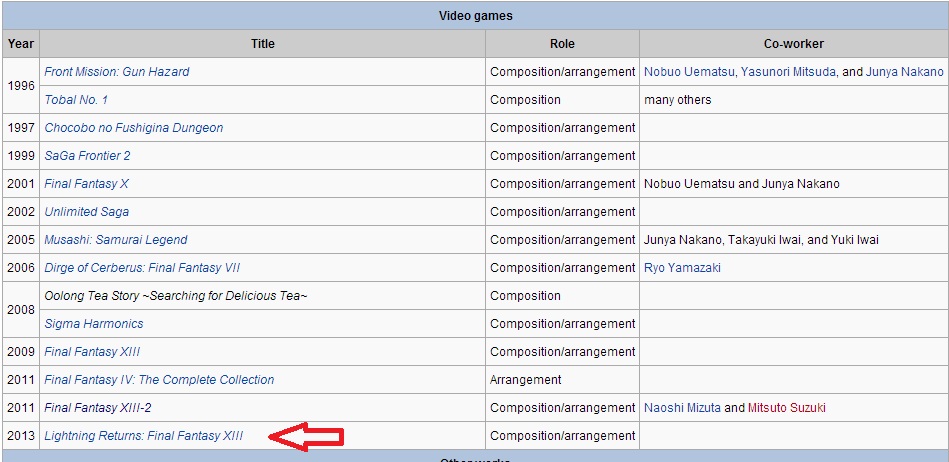Click Composition/arrangement role for Final Fantasy X
The width and height of the screenshot is (949, 462).
563,183
